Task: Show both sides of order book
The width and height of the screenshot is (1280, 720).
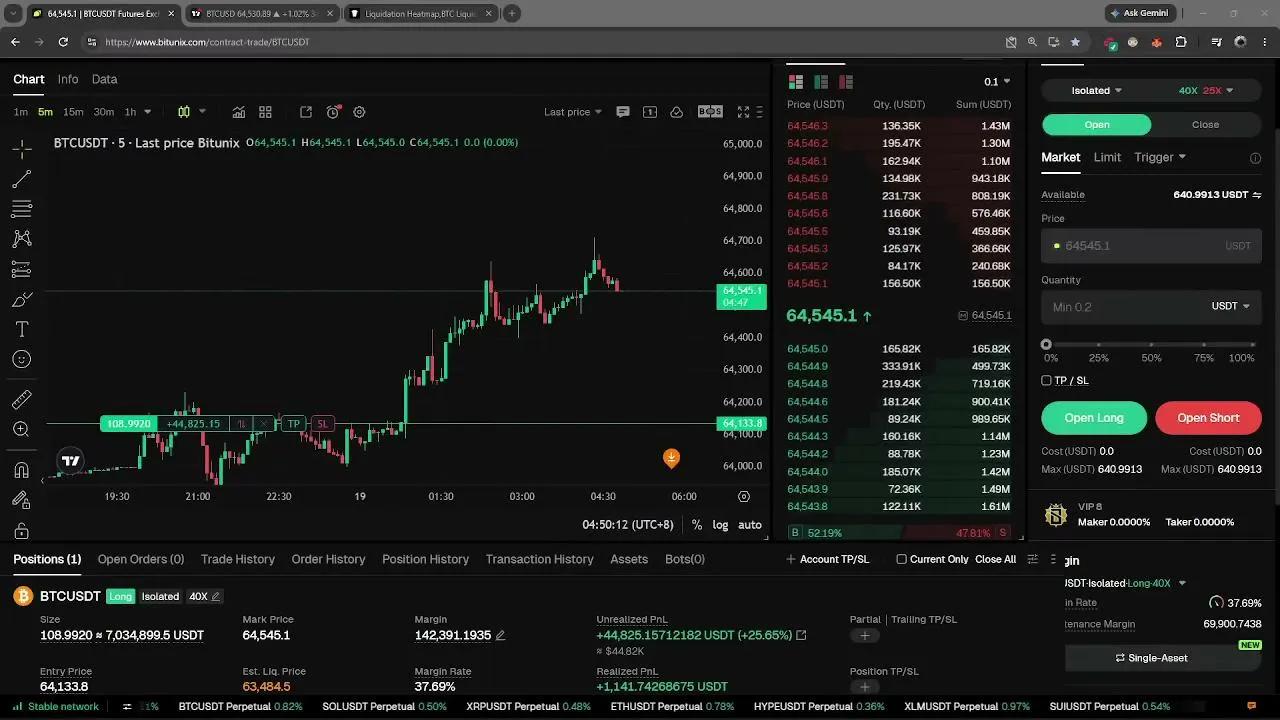Action: click(796, 82)
